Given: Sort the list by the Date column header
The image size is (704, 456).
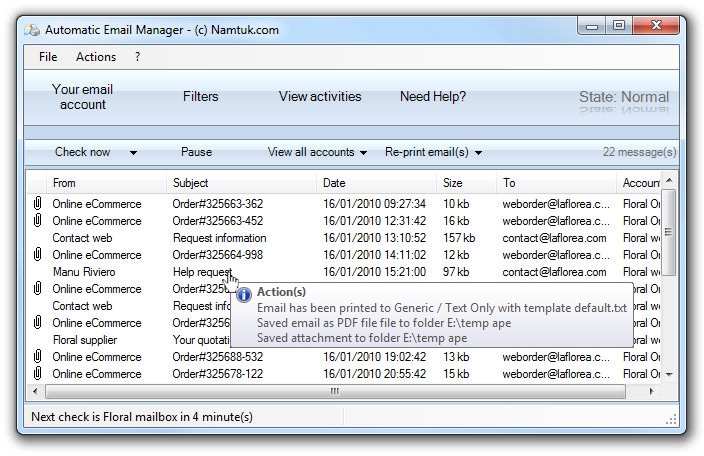Looking at the screenshot, I should point(334,183).
